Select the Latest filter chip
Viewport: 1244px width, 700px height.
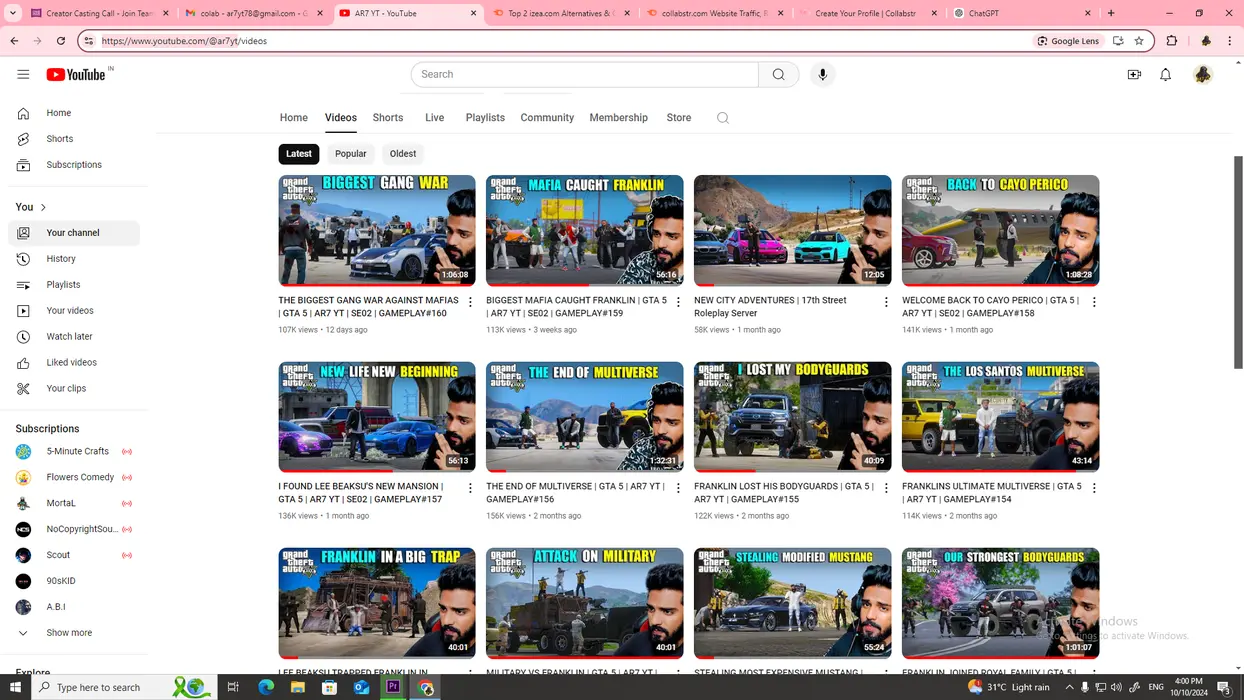[299, 154]
